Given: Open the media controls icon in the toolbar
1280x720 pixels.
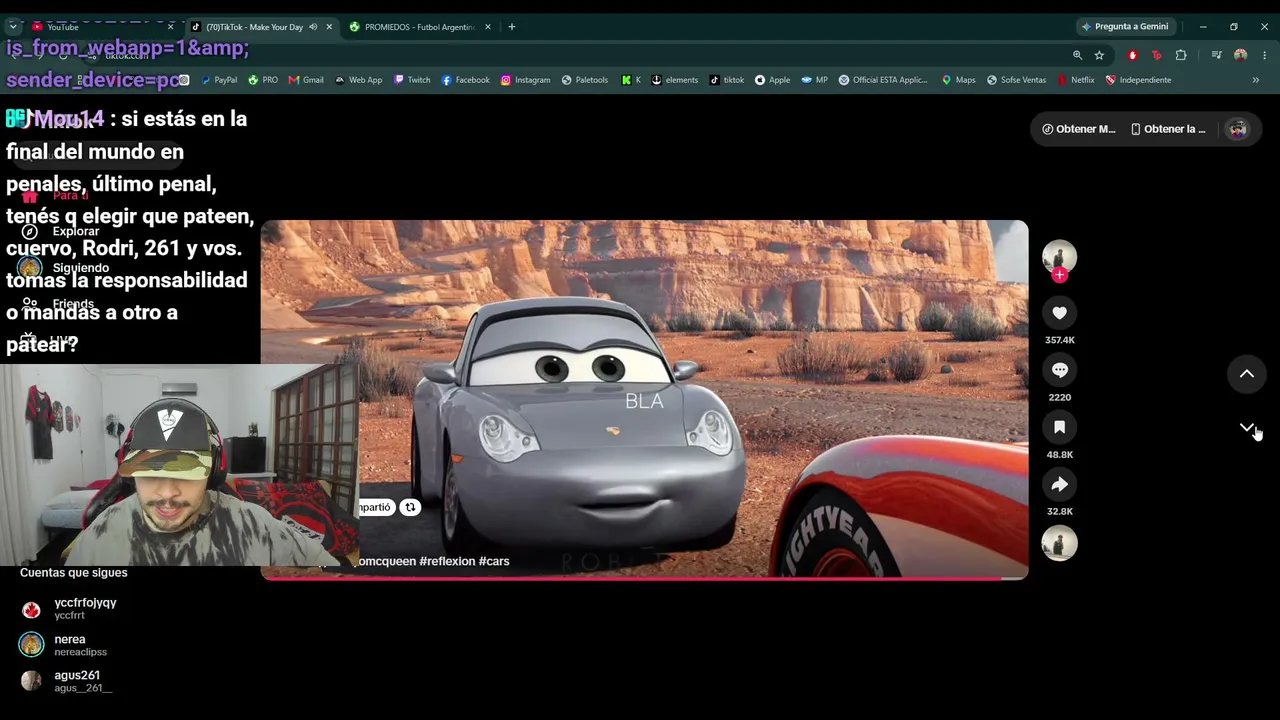Looking at the screenshot, I should point(1216,55).
